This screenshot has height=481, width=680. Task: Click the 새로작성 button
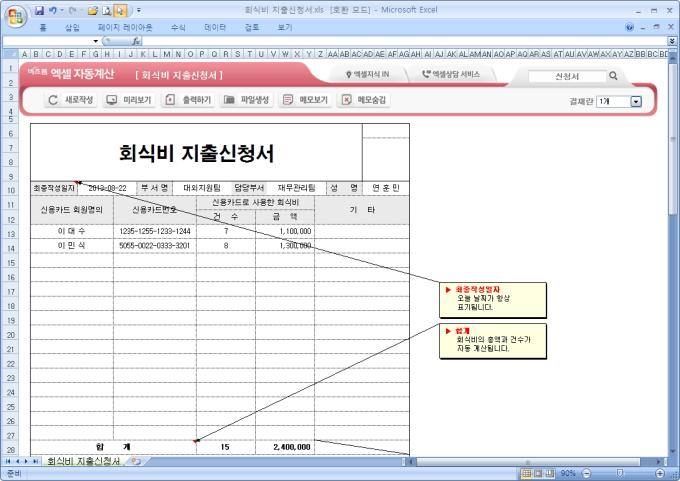(71, 100)
